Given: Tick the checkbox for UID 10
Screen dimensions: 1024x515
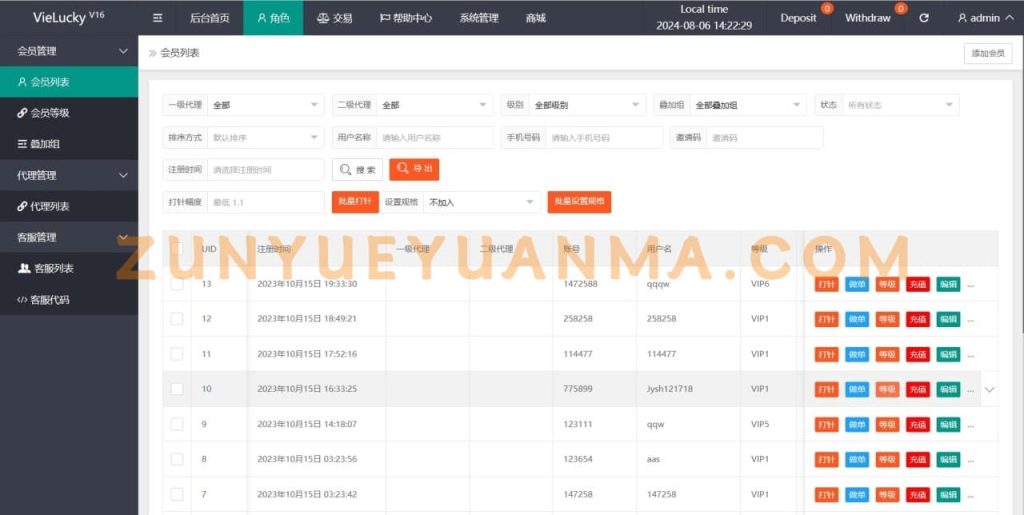Looking at the screenshot, I should pos(177,388).
